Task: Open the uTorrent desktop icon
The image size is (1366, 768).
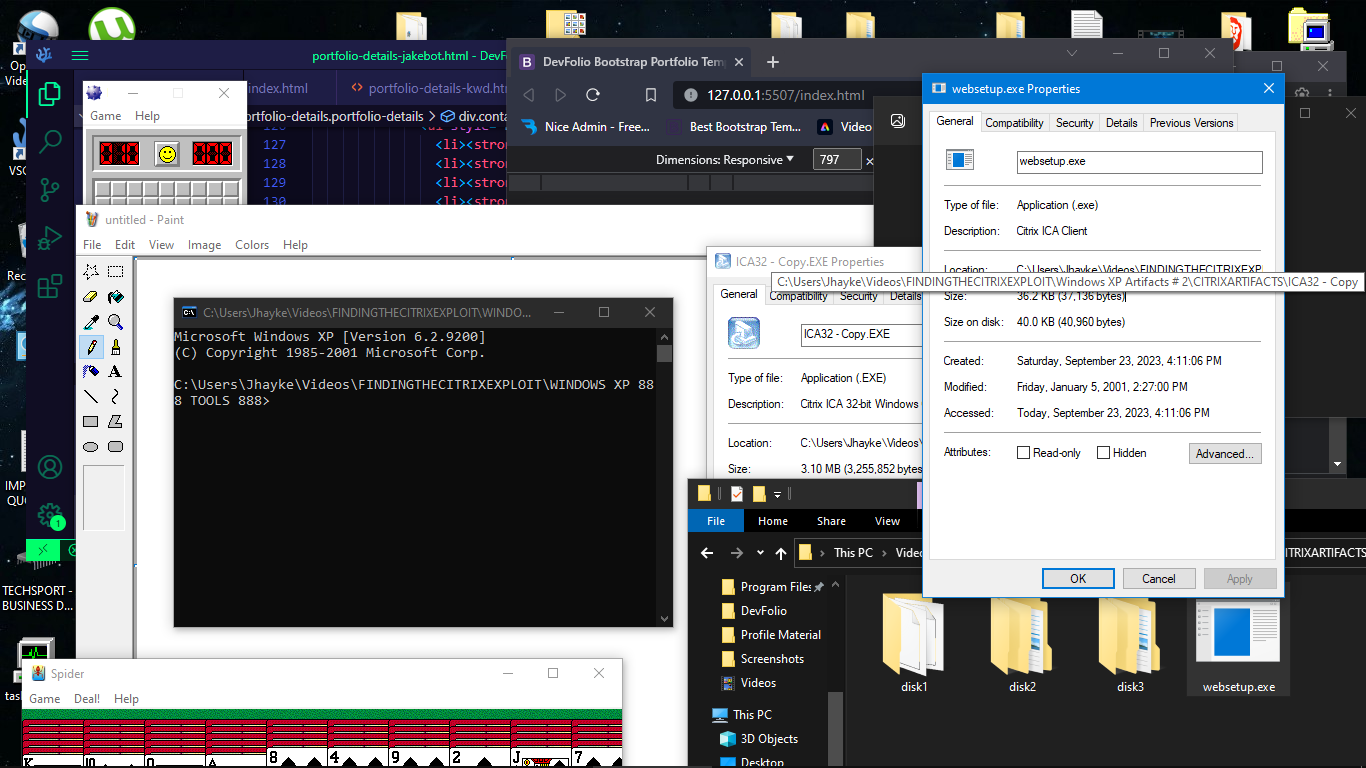Action: pos(111,25)
